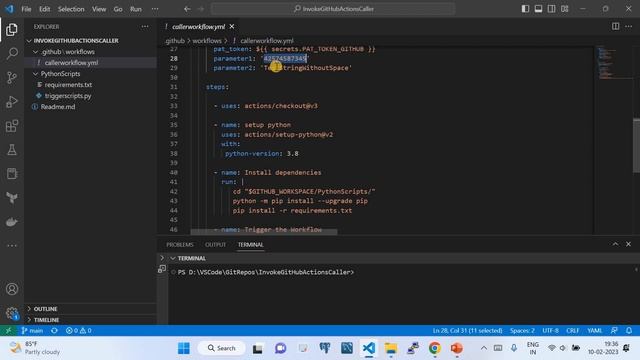Open the Accounts menu icon
The width and height of the screenshot is (640, 360).
pos(12,289)
